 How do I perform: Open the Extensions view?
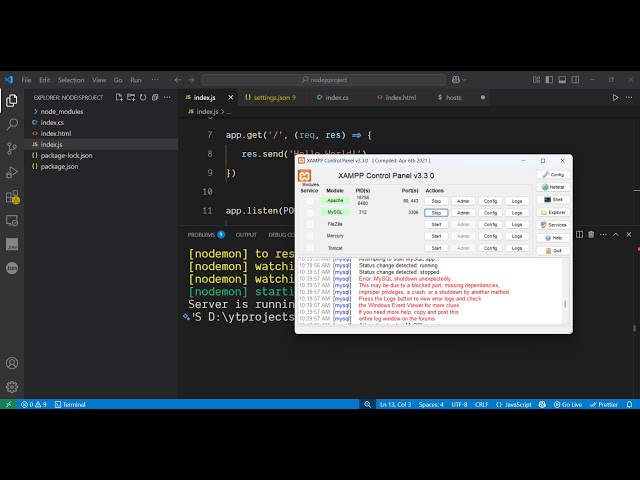click(12, 197)
